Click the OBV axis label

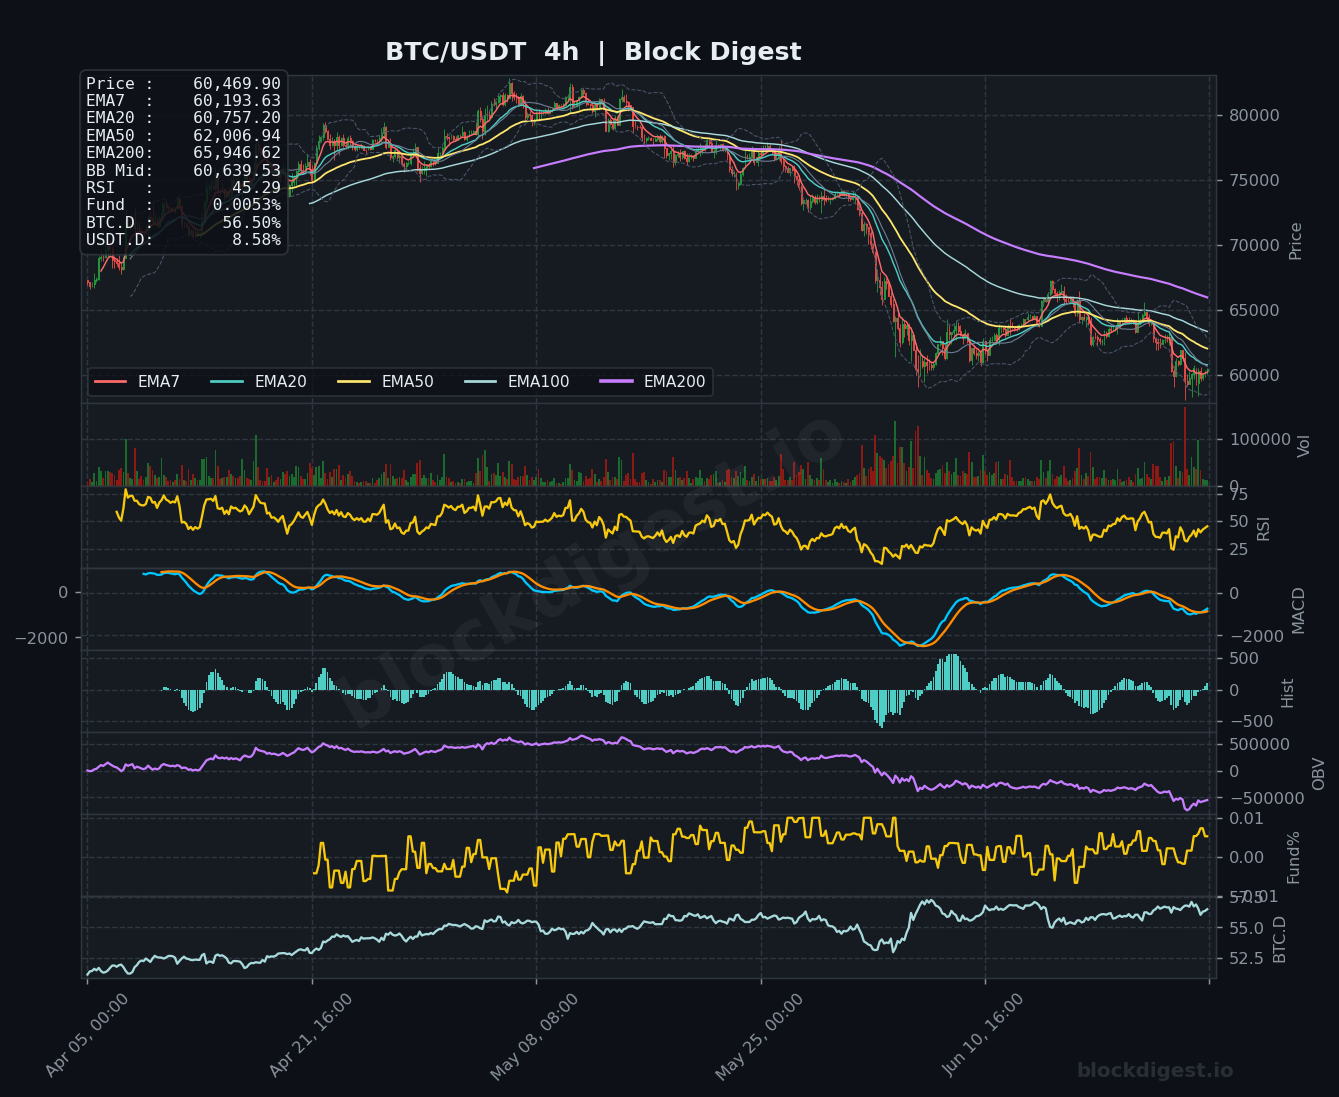tap(1318, 773)
